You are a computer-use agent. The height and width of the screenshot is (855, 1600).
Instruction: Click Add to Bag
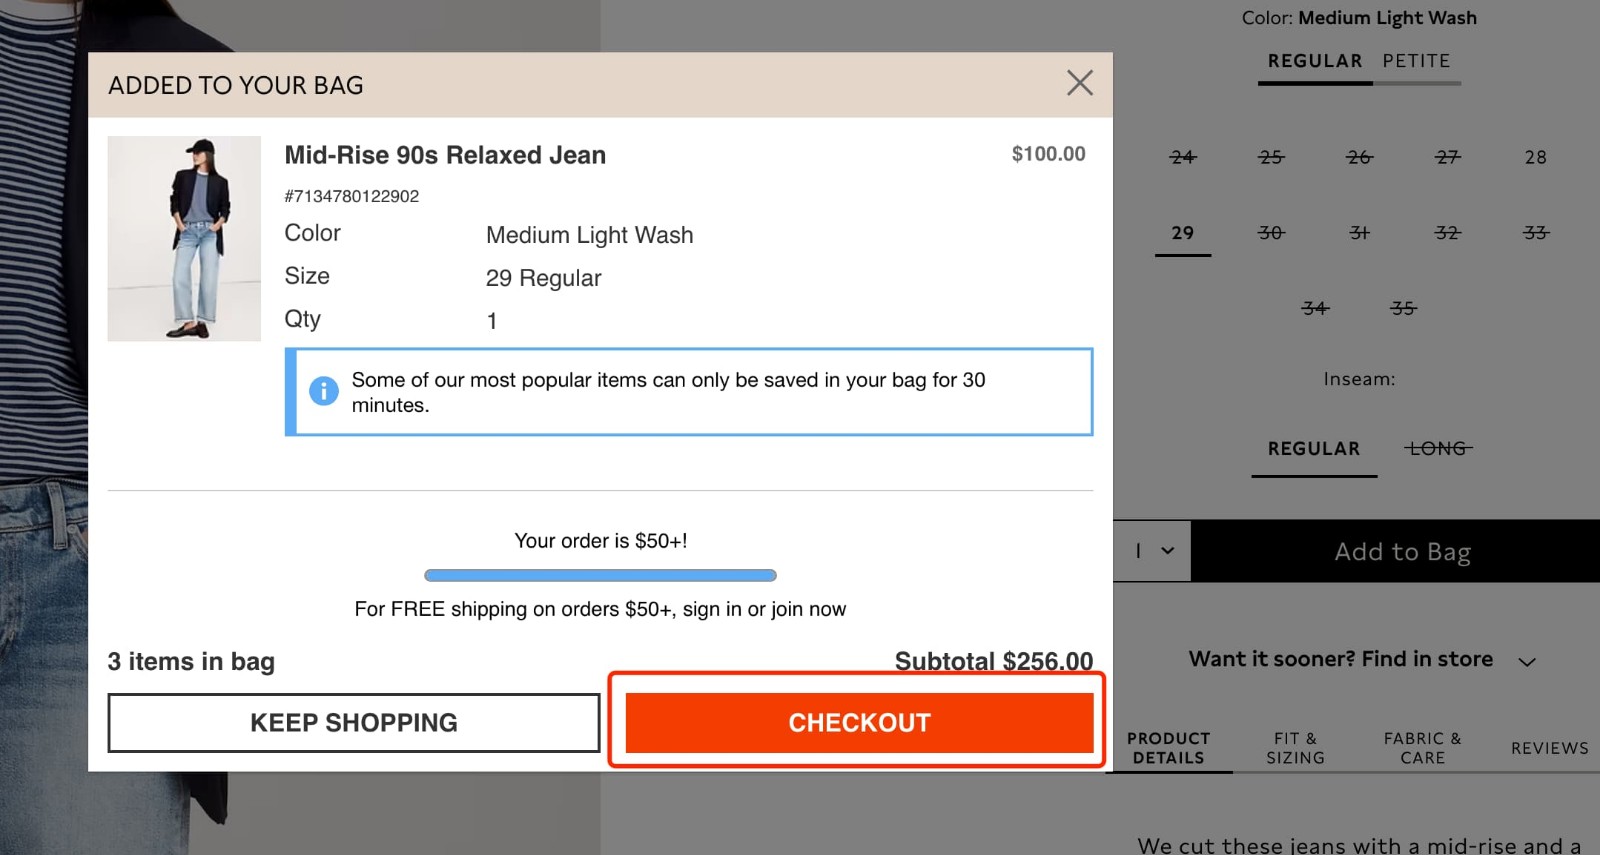point(1401,551)
